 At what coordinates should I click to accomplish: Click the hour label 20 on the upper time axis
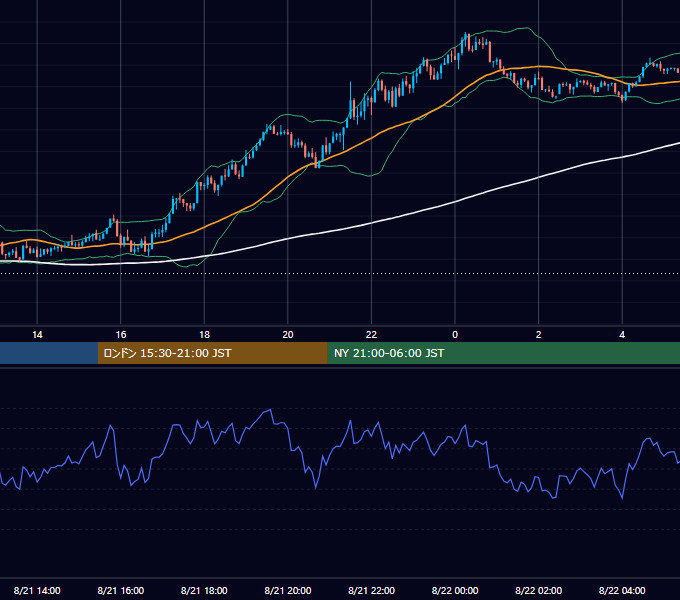point(288,335)
